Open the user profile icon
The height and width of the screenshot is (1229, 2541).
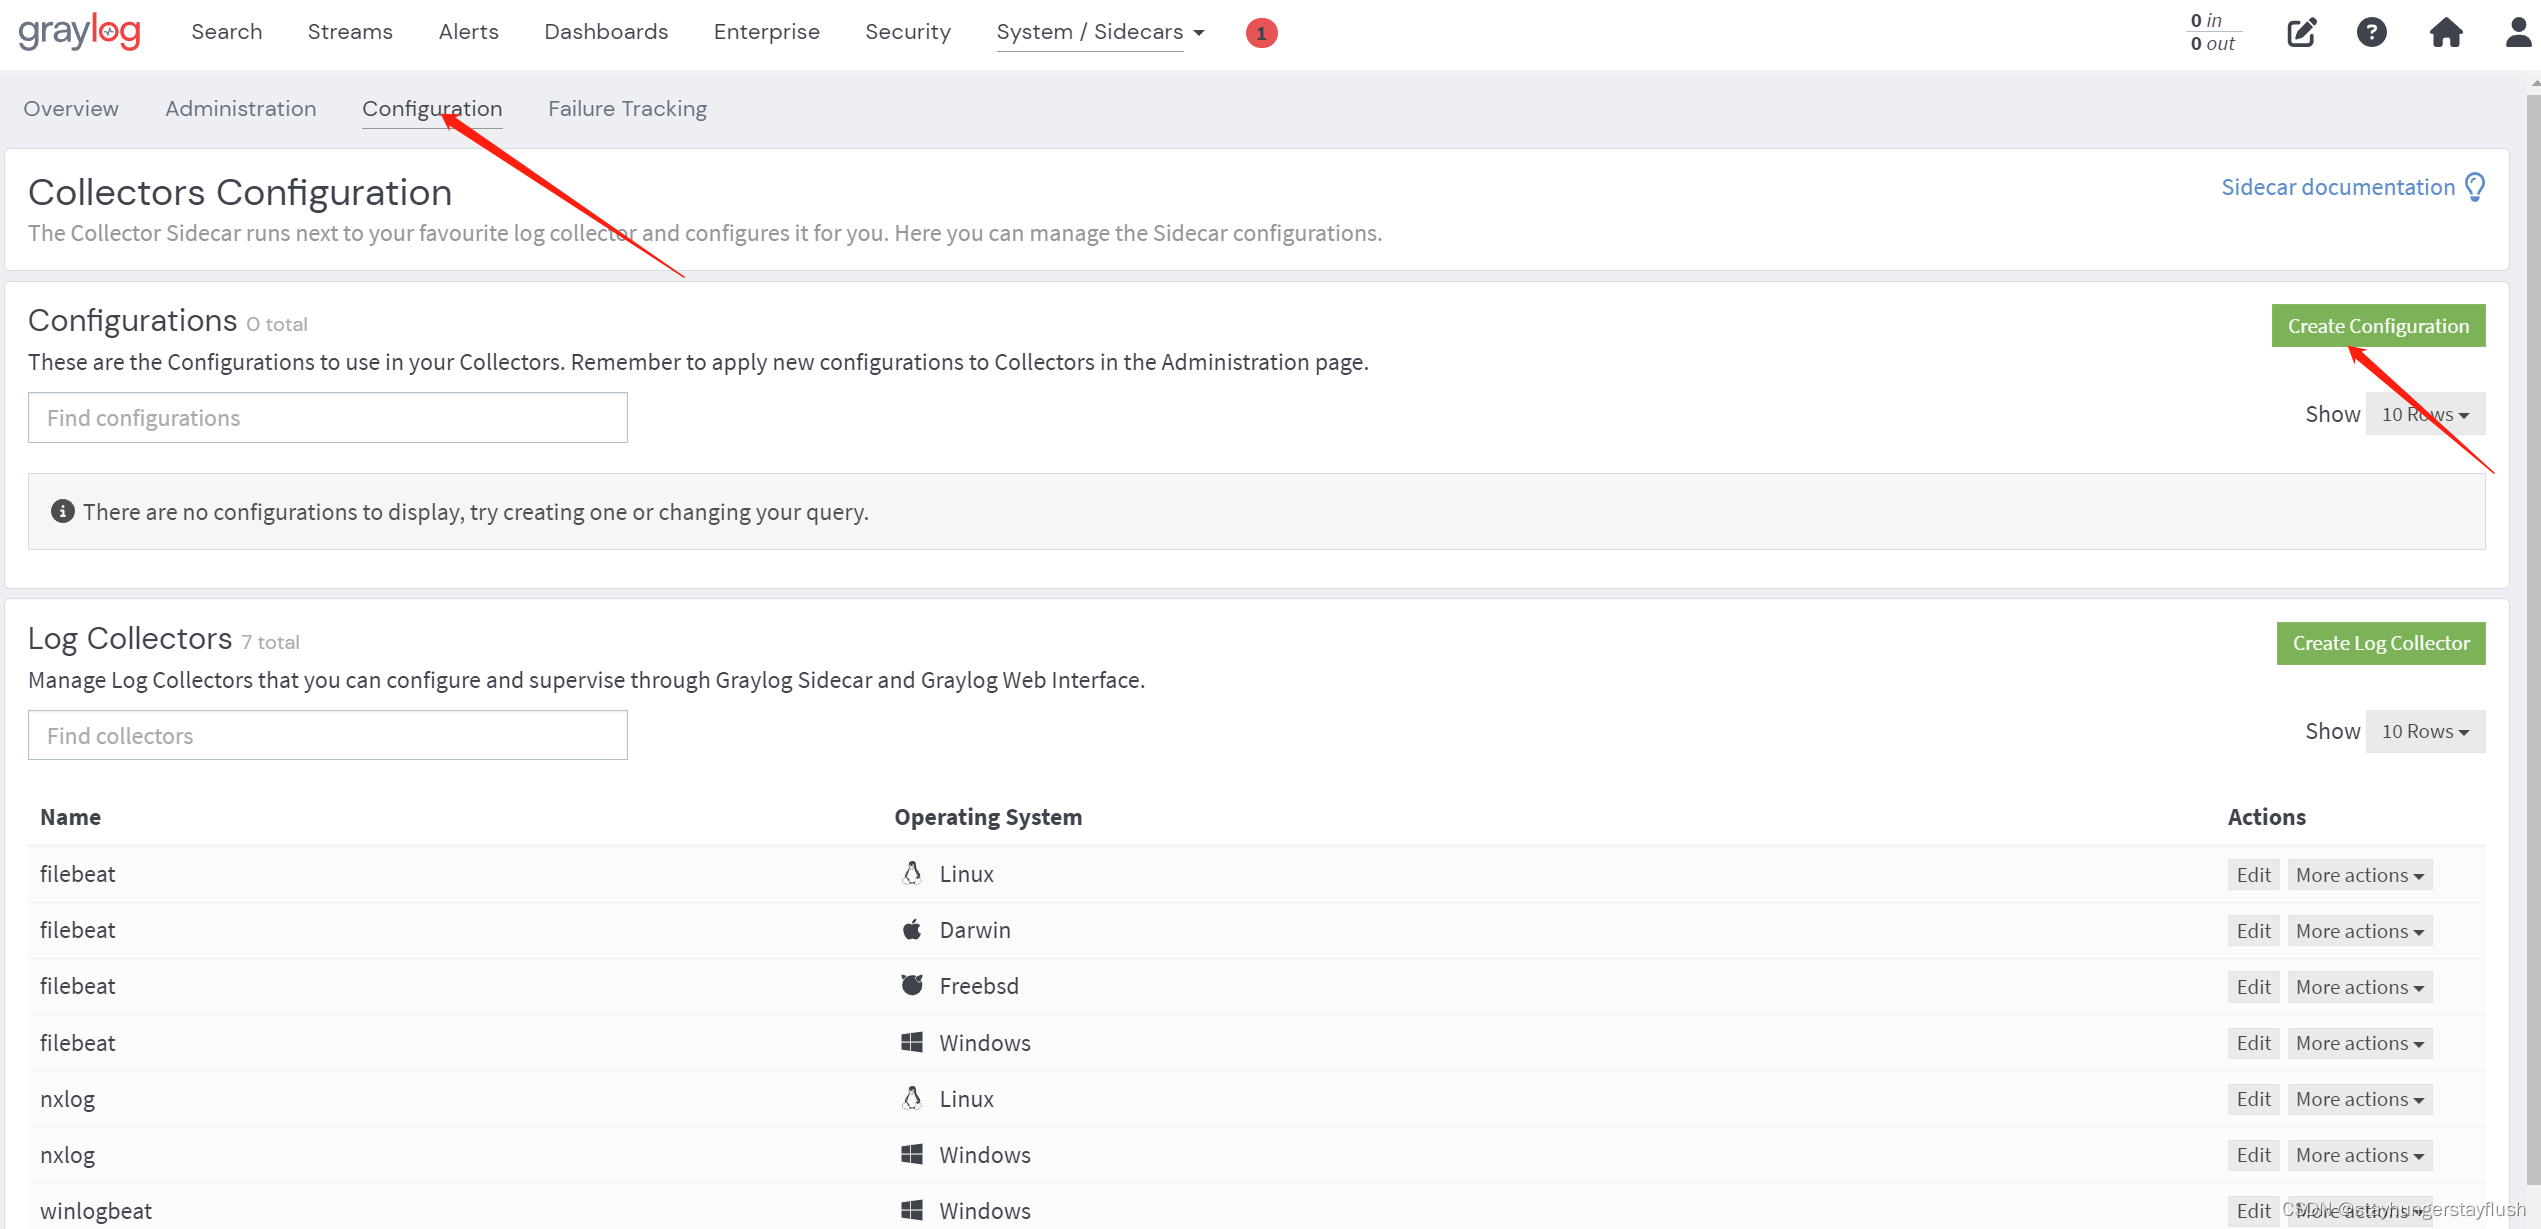[x=2517, y=33]
